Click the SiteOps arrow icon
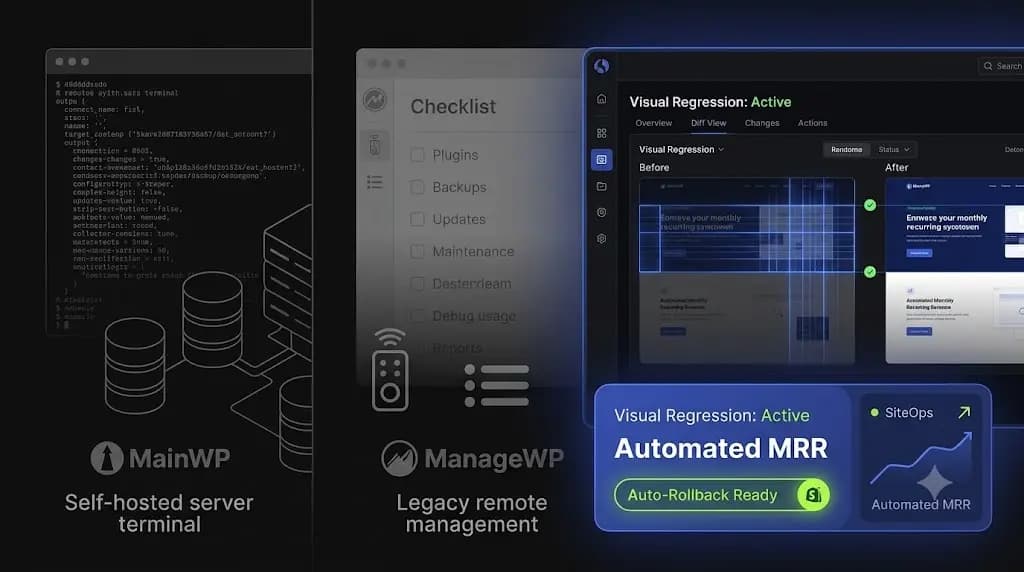Viewport: 1024px width, 572px height. pos(964,413)
